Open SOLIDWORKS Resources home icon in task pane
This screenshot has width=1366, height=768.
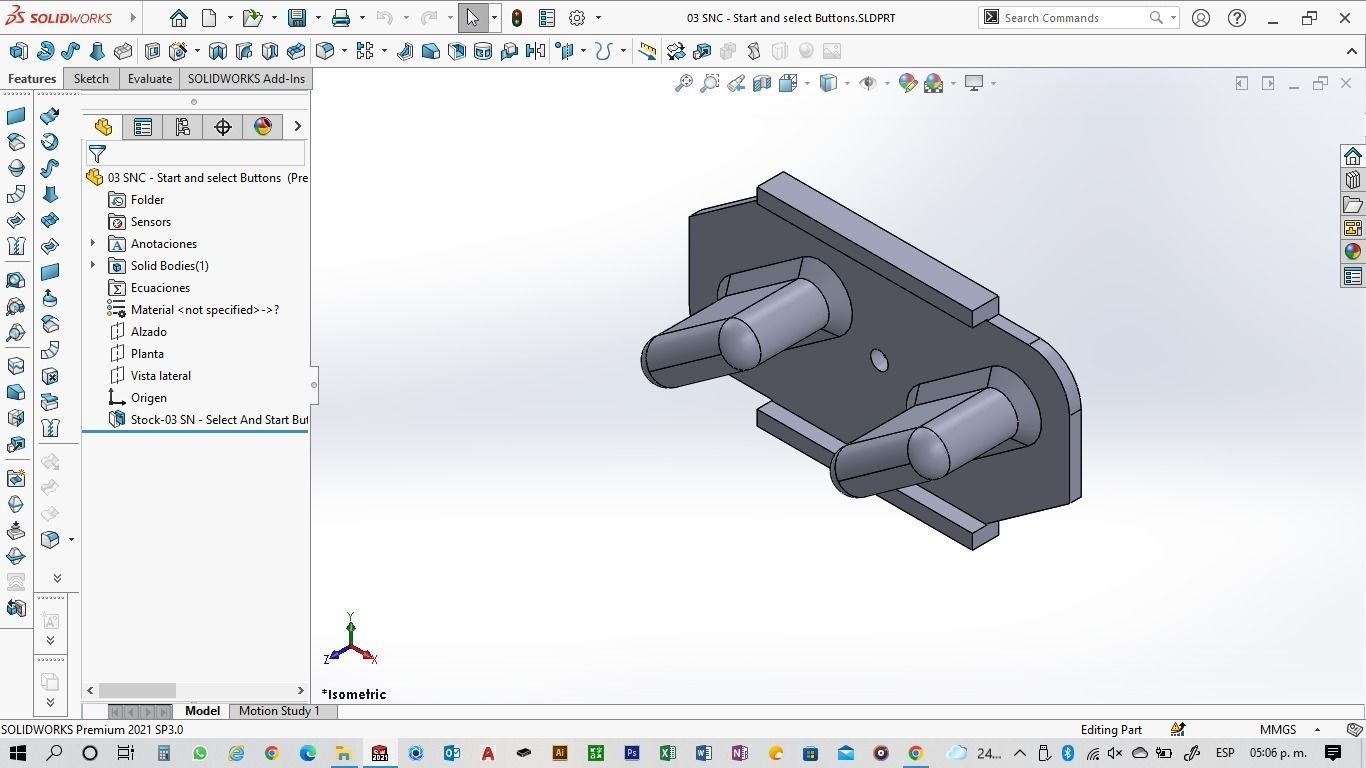1353,156
